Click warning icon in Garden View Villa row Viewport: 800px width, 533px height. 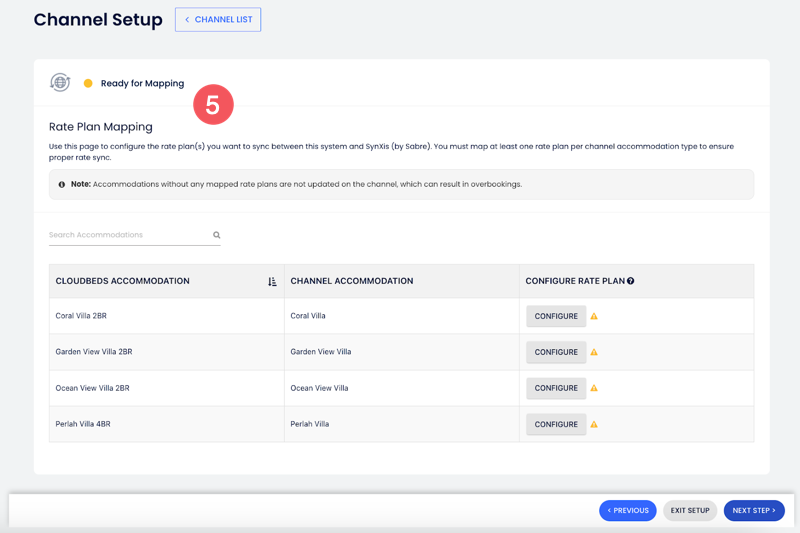point(594,352)
